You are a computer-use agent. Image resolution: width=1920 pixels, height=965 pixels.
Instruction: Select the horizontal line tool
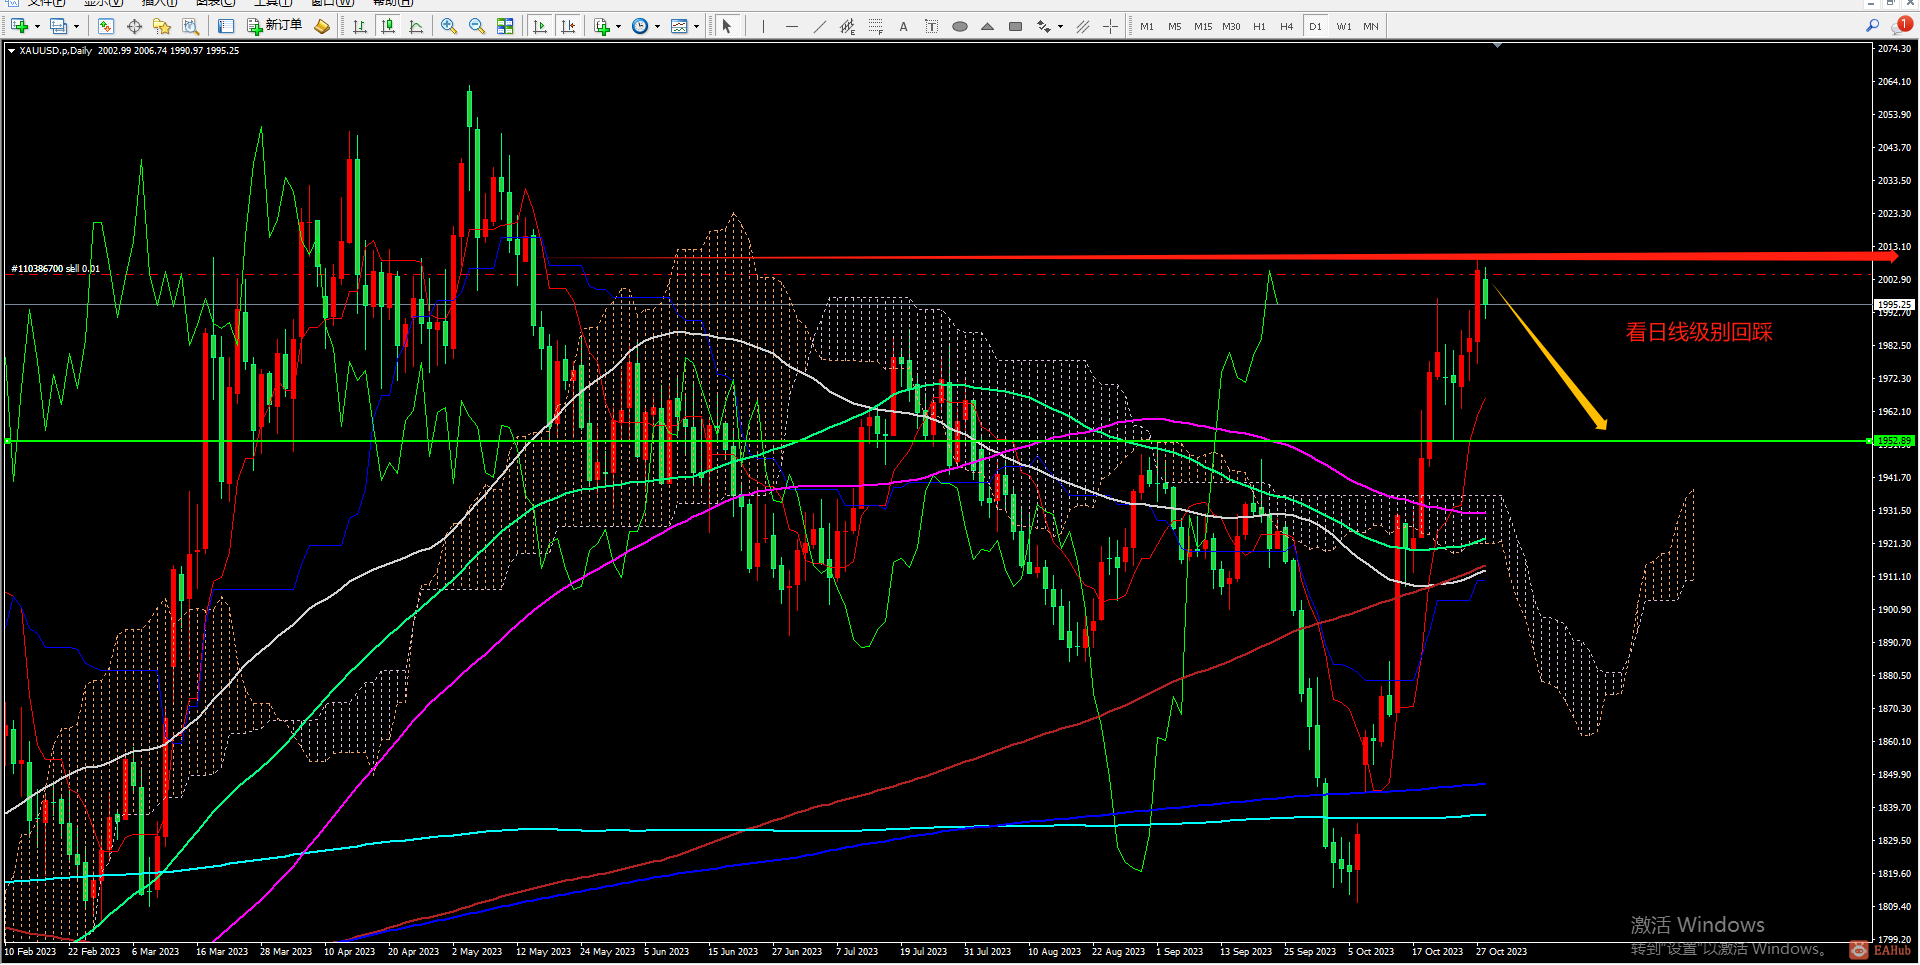click(791, 26)
